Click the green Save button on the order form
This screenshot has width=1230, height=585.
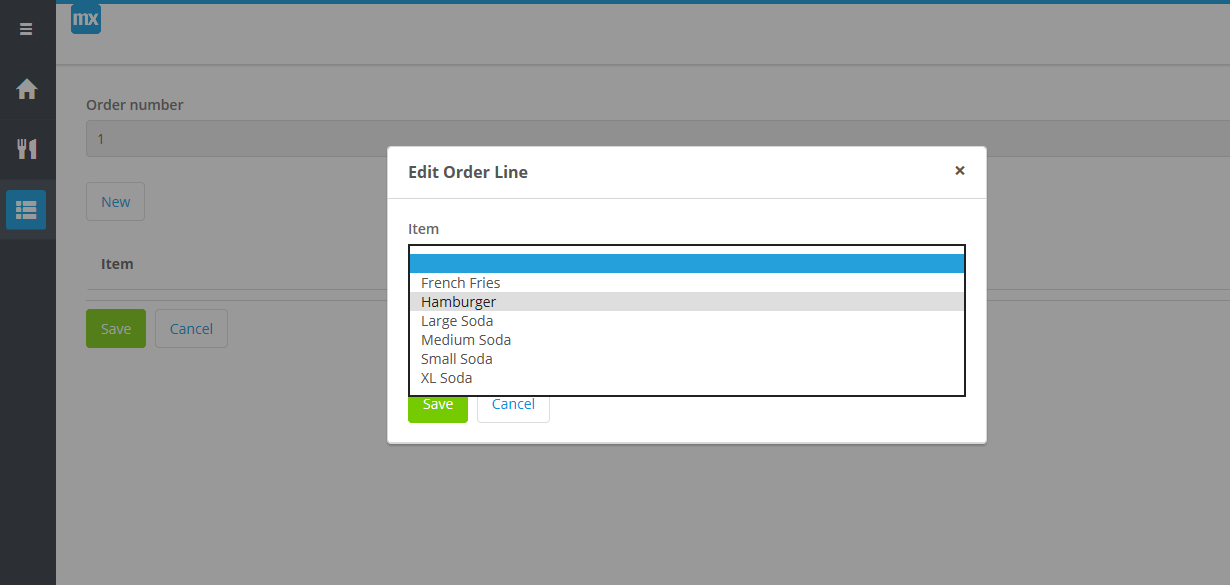tap(115, 328)
